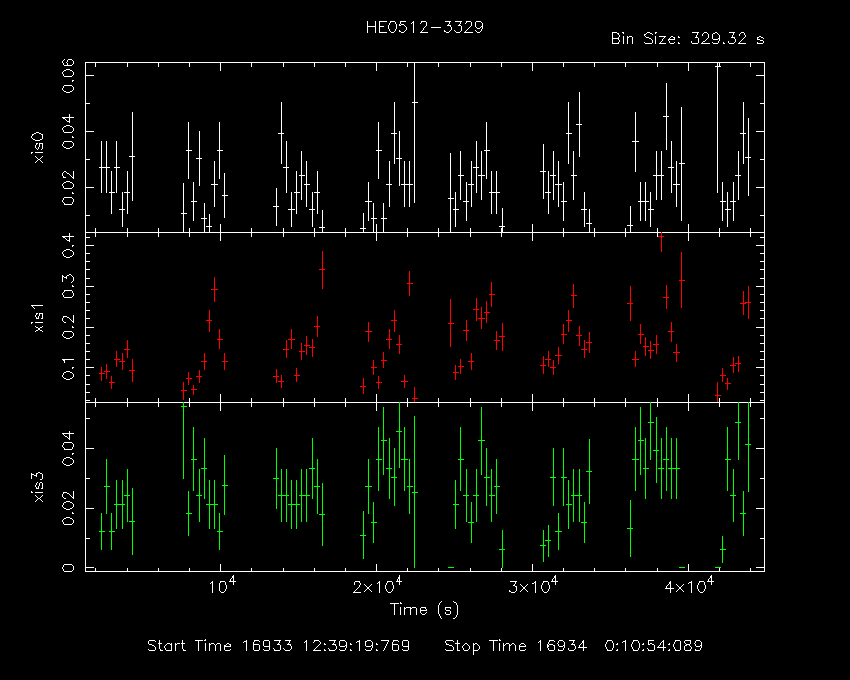Click the Stop Time 16934 0:10:54:089 text
This screenshot has height=680, width=850.
[574, 646]
